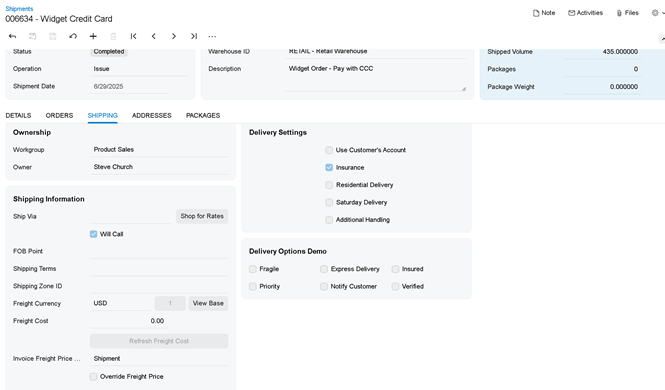Switch to the Orders tab
The height and width of the screenshot is (390, 665).
click(59, 115)
